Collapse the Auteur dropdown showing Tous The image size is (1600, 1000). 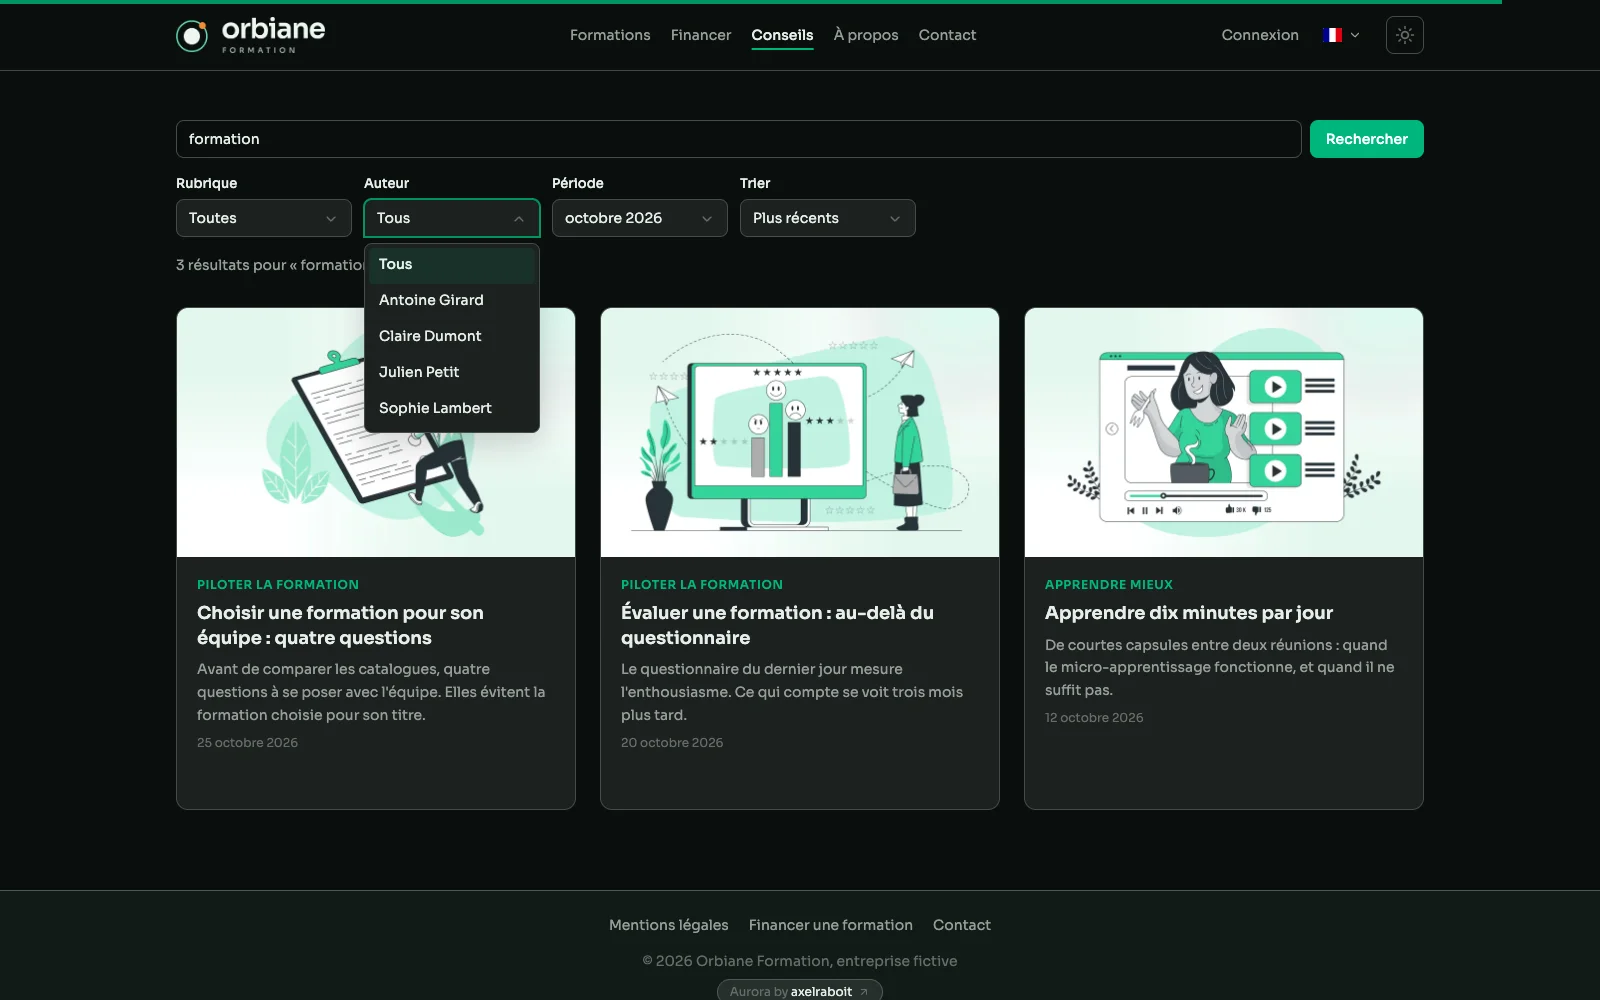451,218
